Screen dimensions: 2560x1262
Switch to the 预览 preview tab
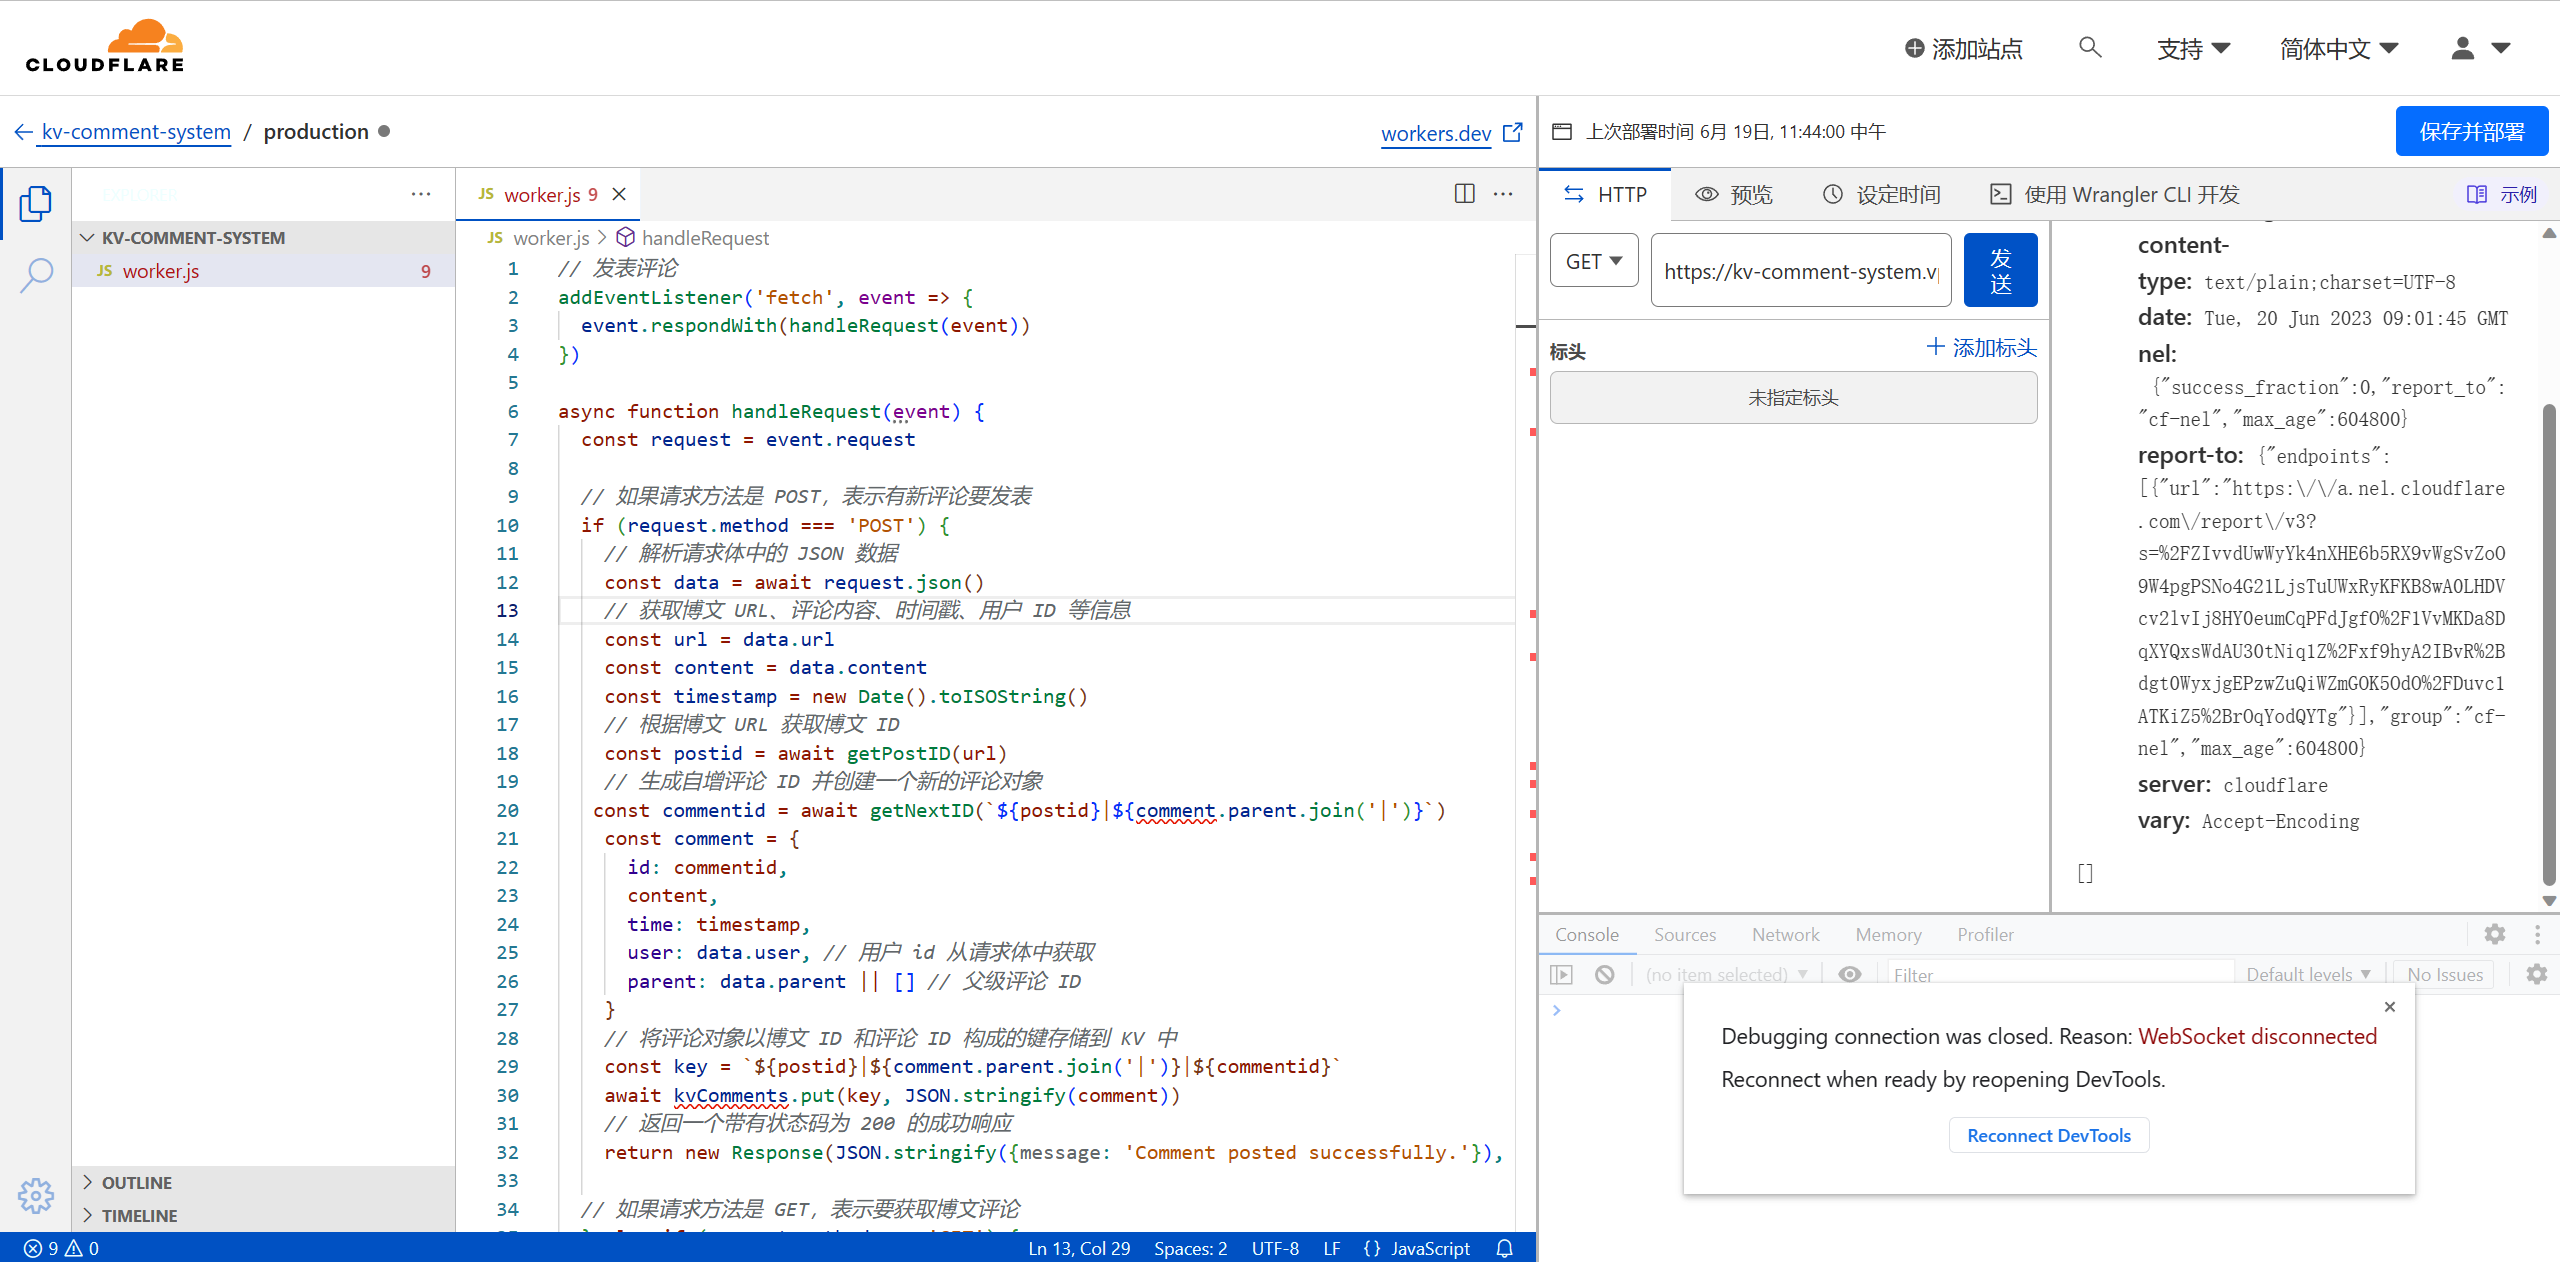(x=1734, y=194)
